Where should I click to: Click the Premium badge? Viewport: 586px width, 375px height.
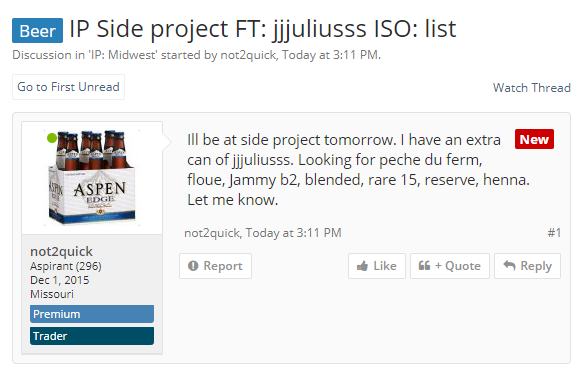point(92,314)
